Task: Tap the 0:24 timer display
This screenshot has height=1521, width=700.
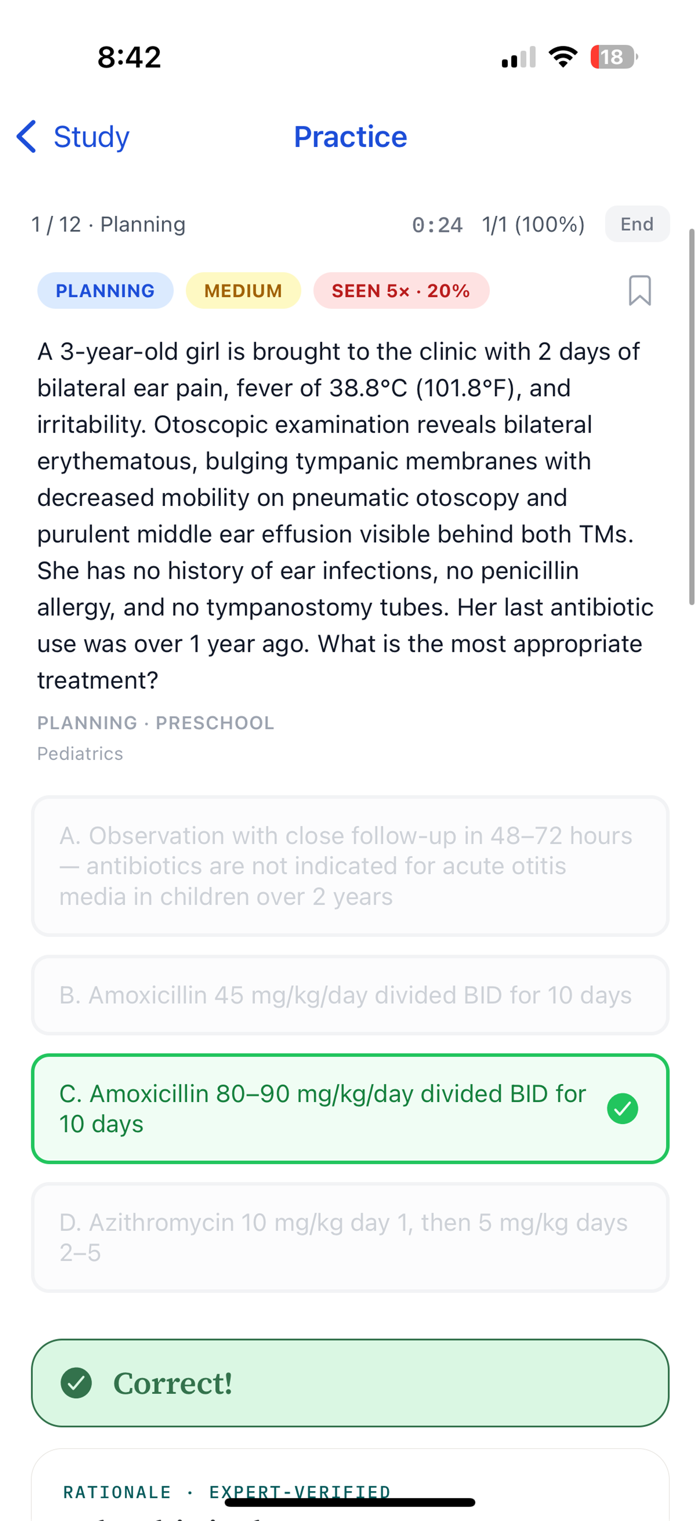Action: pyautogui.click(x=437, y=225)
